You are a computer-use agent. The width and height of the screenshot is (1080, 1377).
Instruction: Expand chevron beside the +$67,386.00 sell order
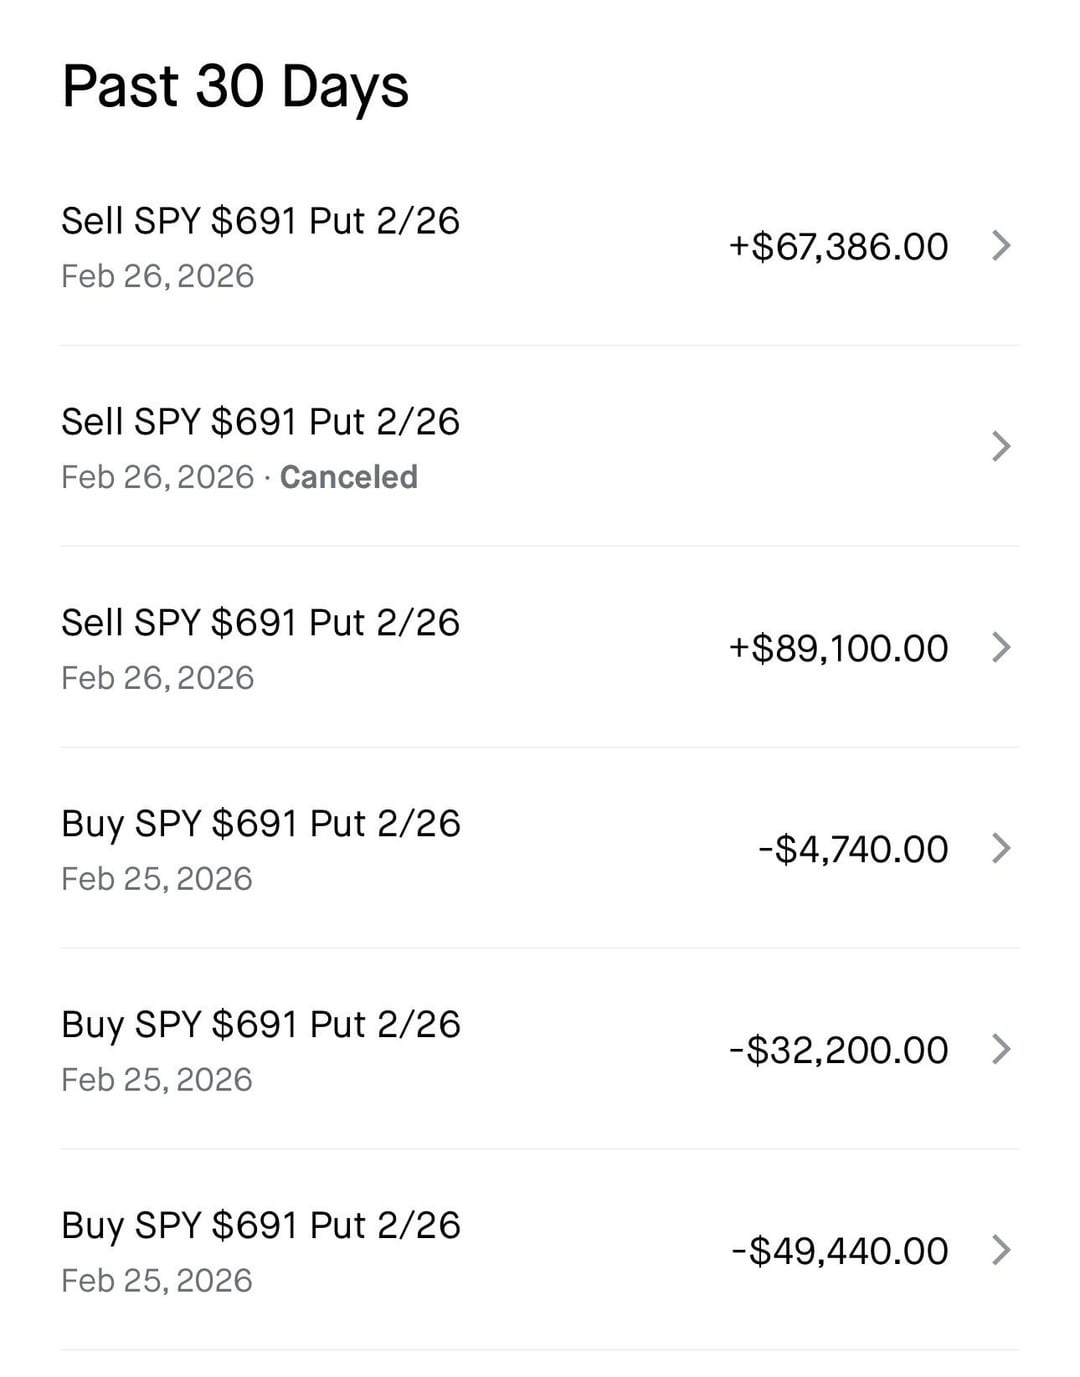(1001, 246)
